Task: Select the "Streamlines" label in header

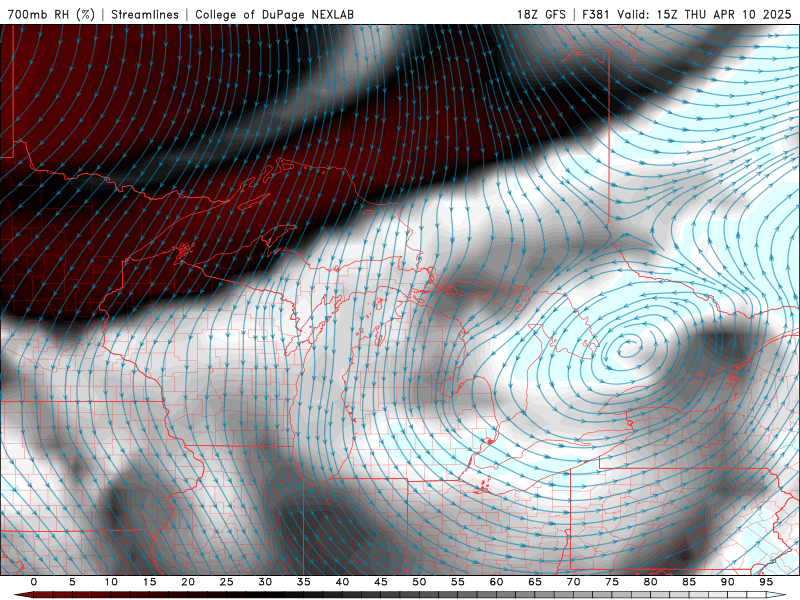Action: tap(145, 14)
